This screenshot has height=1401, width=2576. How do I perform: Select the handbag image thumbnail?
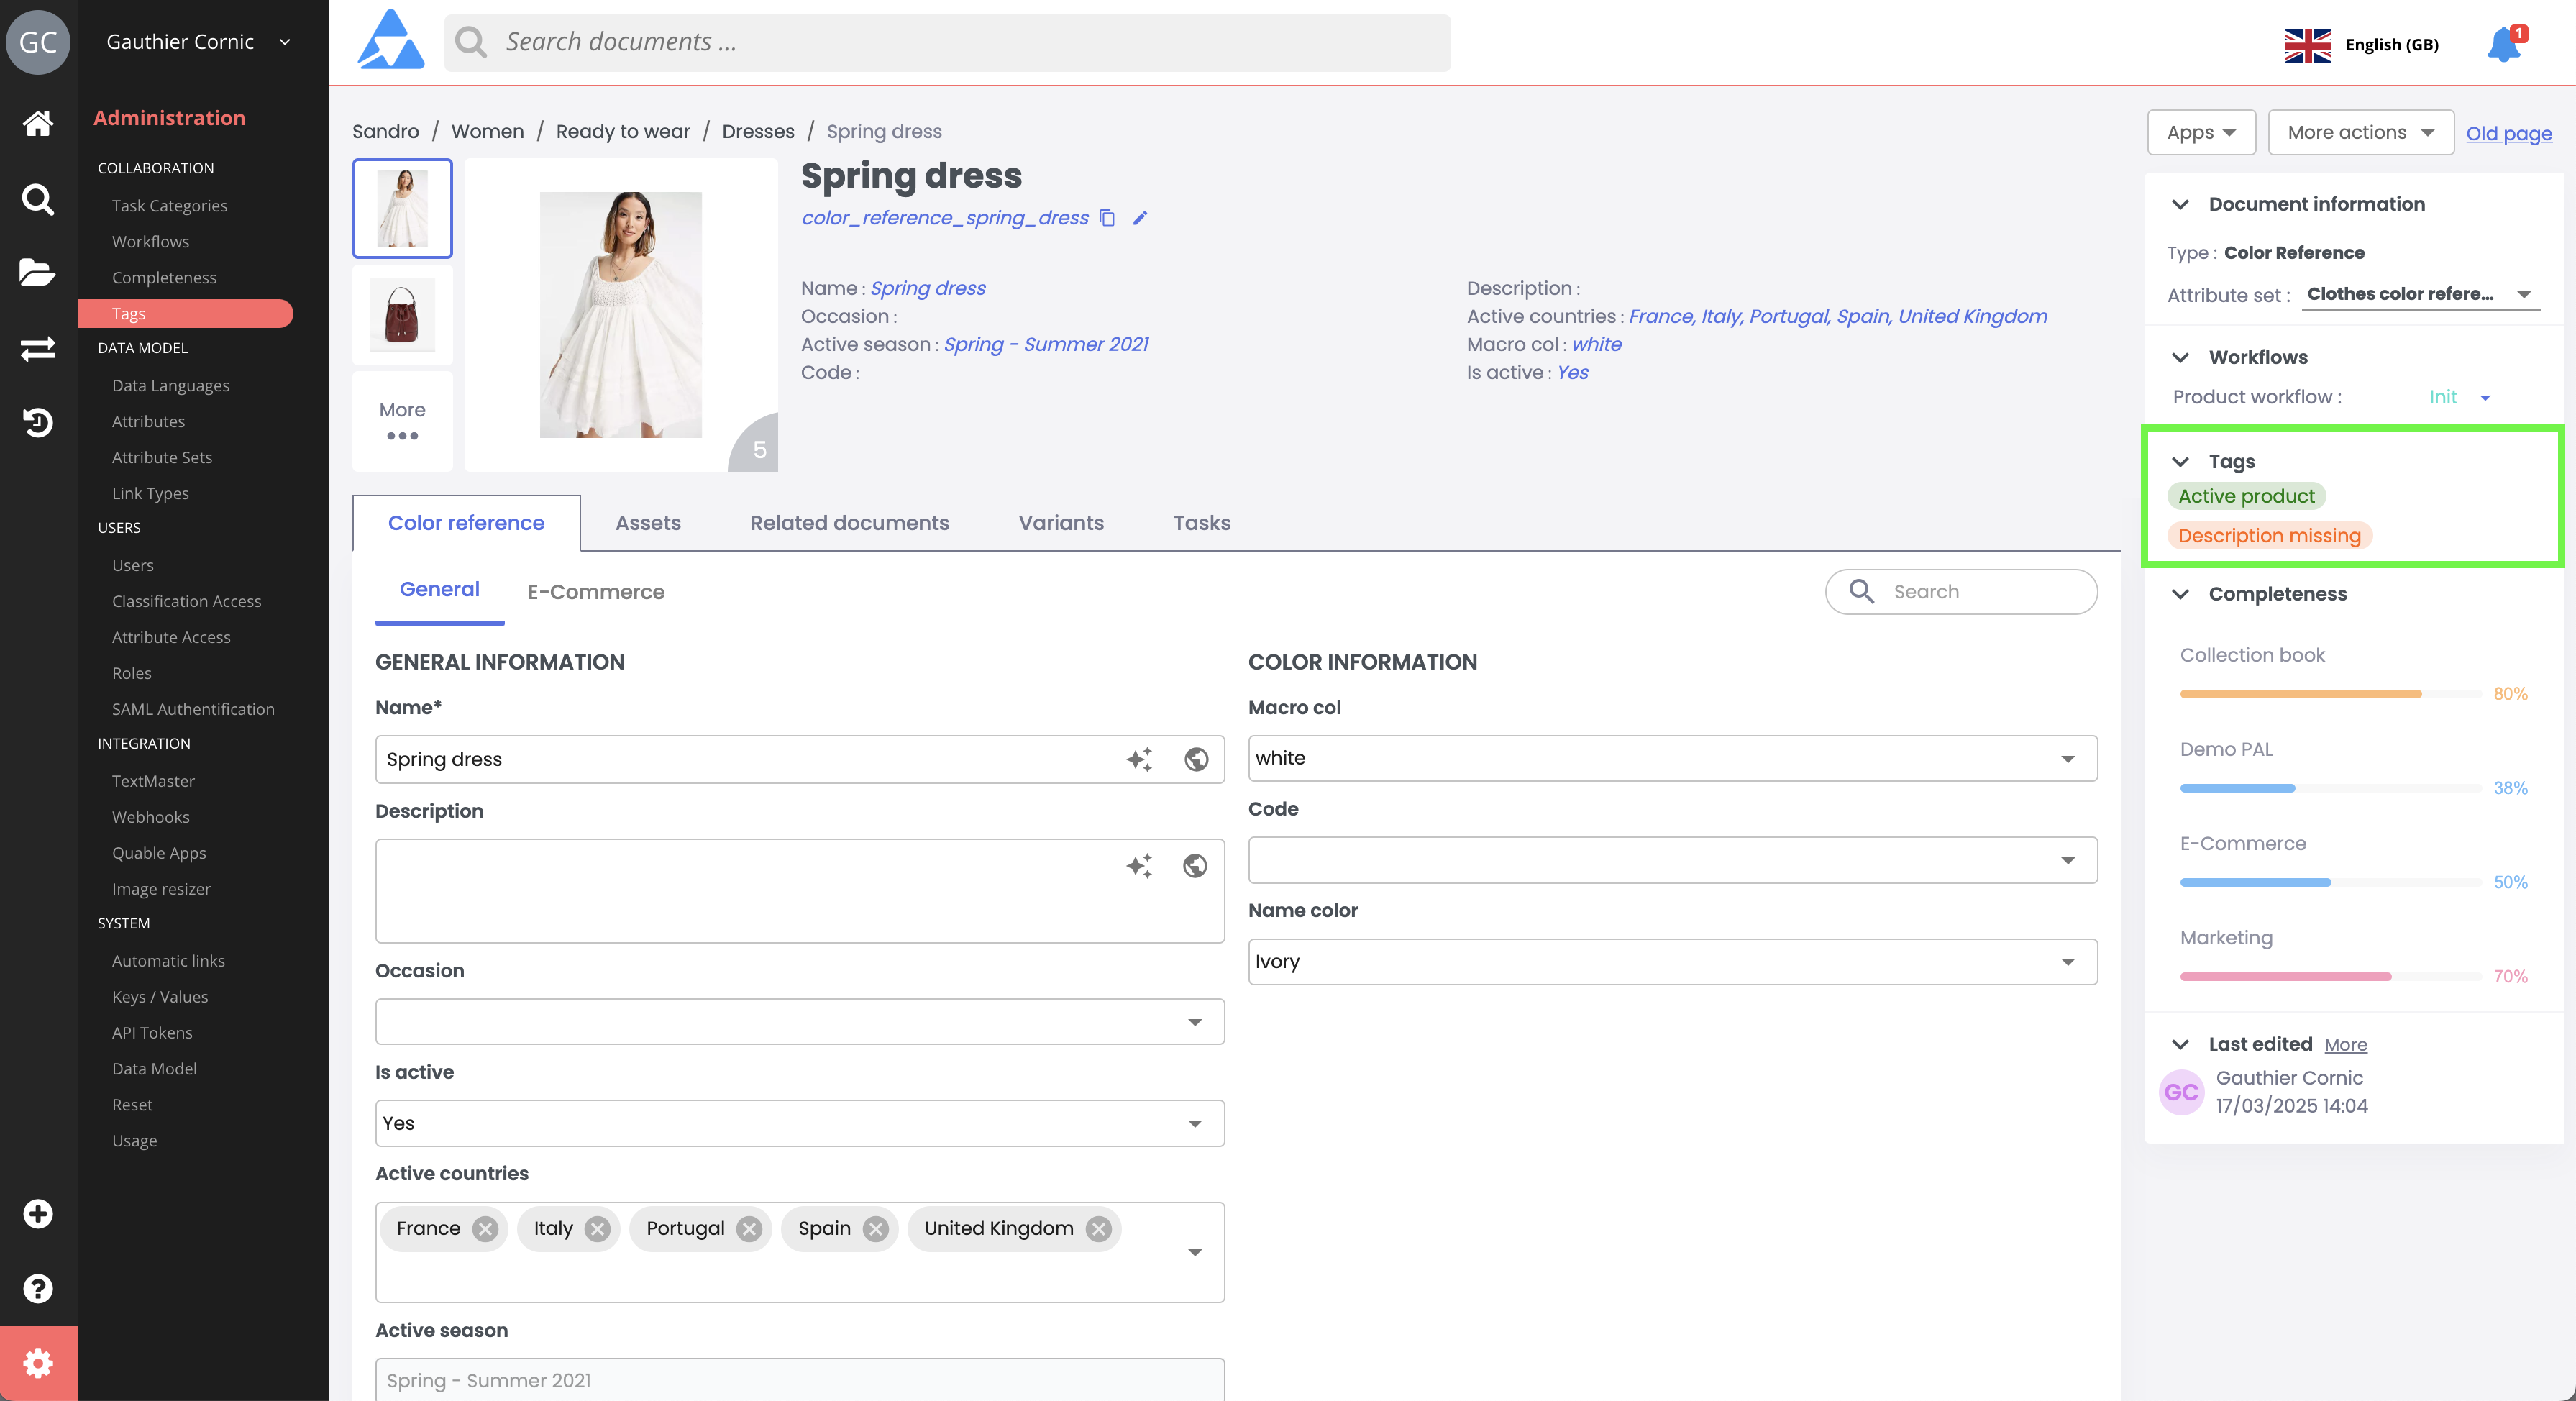pos(402,315)
